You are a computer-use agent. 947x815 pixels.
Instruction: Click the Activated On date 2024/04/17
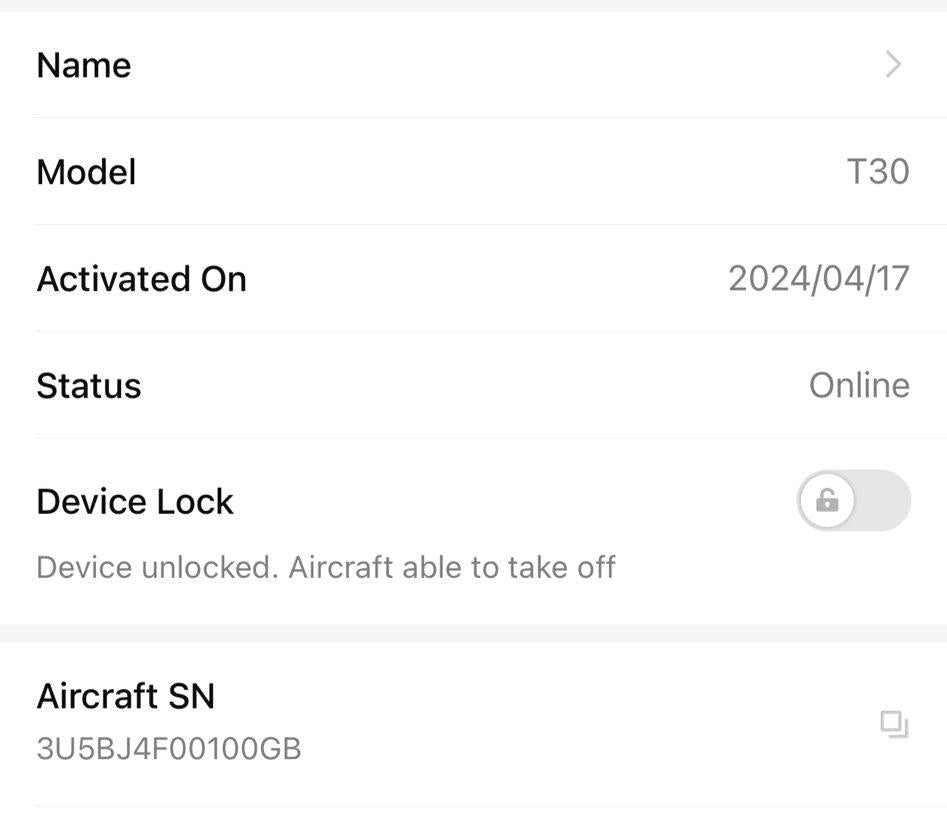(817, 277)
